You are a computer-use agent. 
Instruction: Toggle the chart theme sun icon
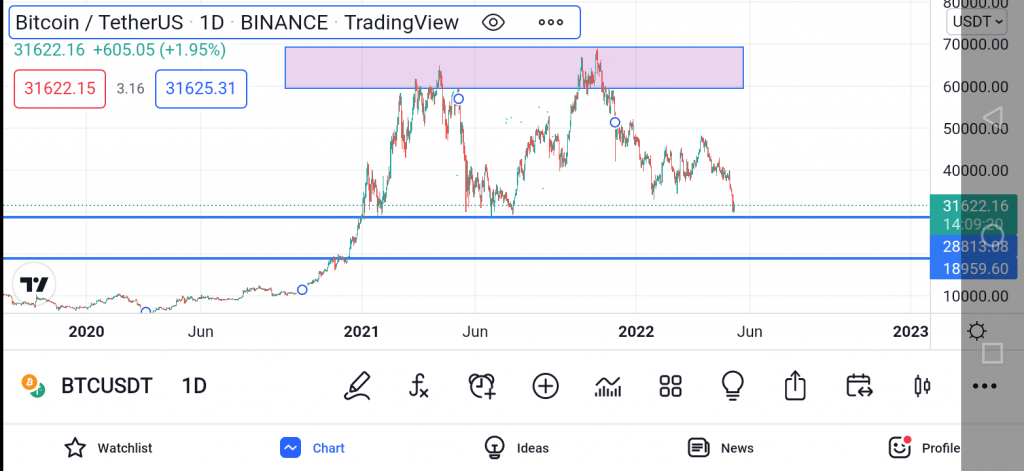coord(977,331)
